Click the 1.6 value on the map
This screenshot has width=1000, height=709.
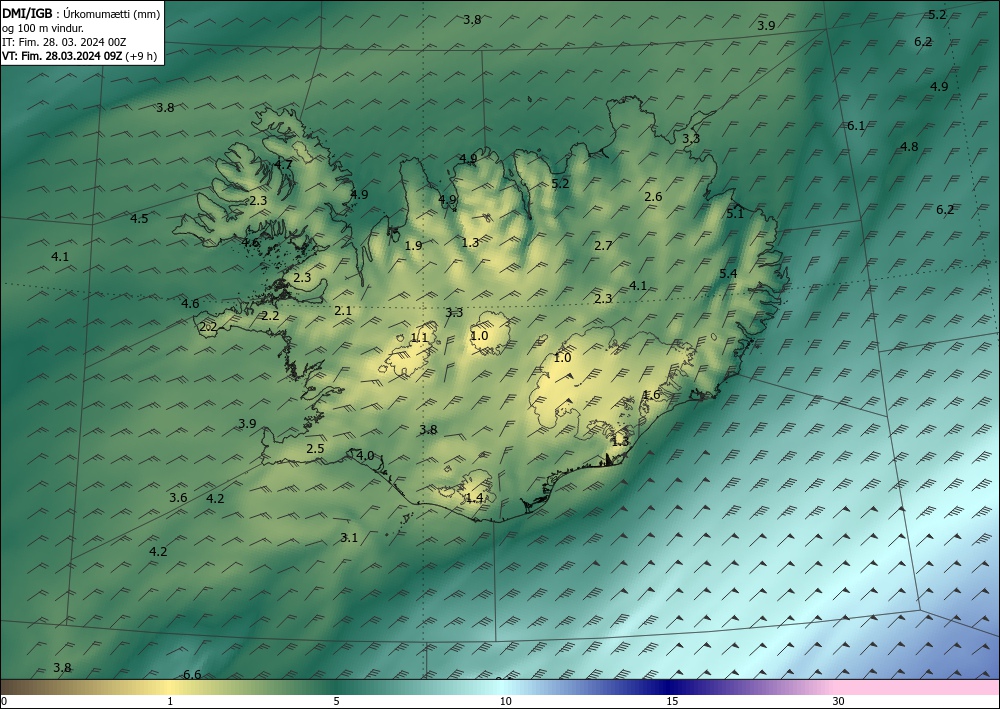[x=651, y=395]
